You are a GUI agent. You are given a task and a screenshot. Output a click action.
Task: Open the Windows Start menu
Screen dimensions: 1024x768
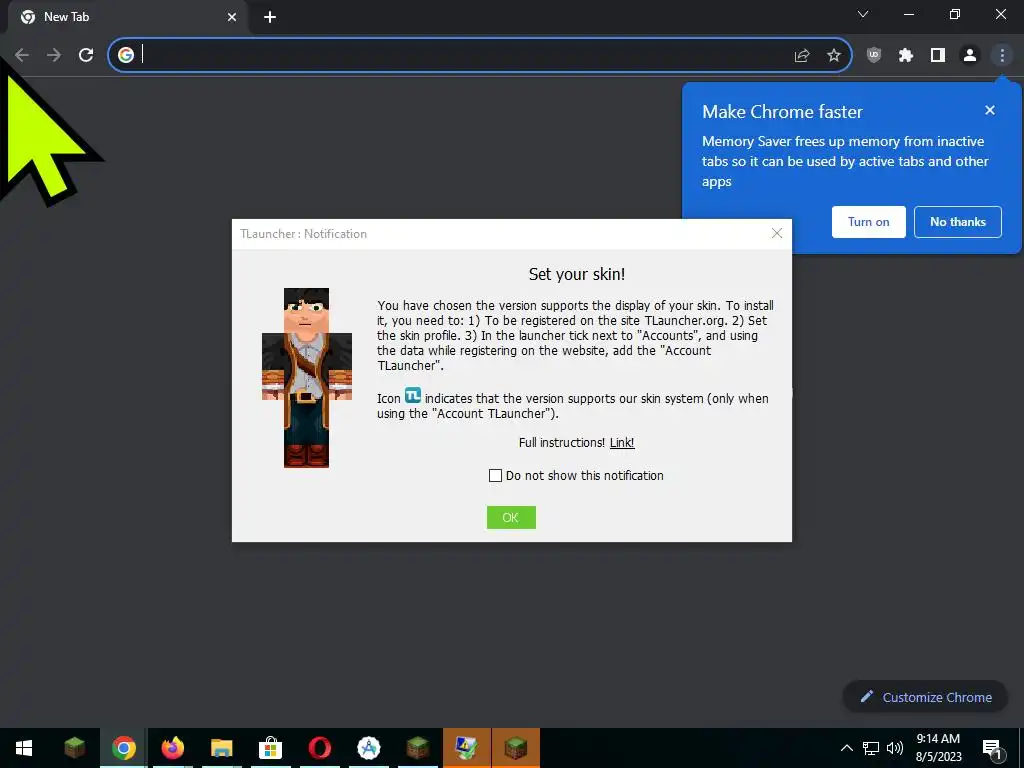(24, 748)
